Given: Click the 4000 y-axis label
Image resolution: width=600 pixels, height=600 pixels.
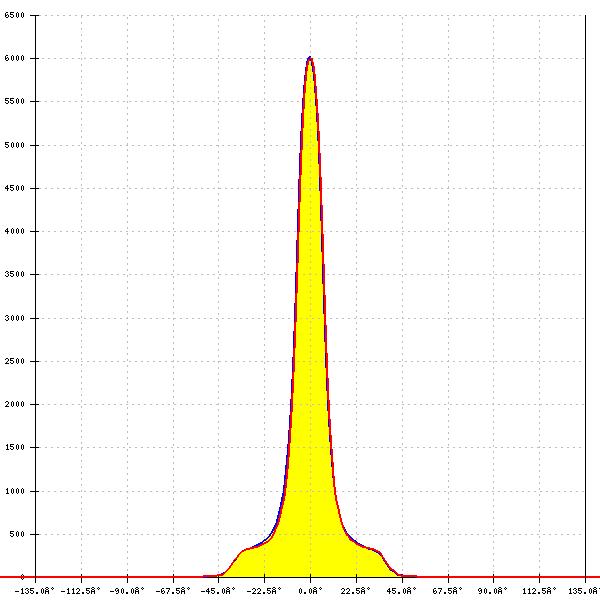Looking at the screenshot, I should point(15,231).
